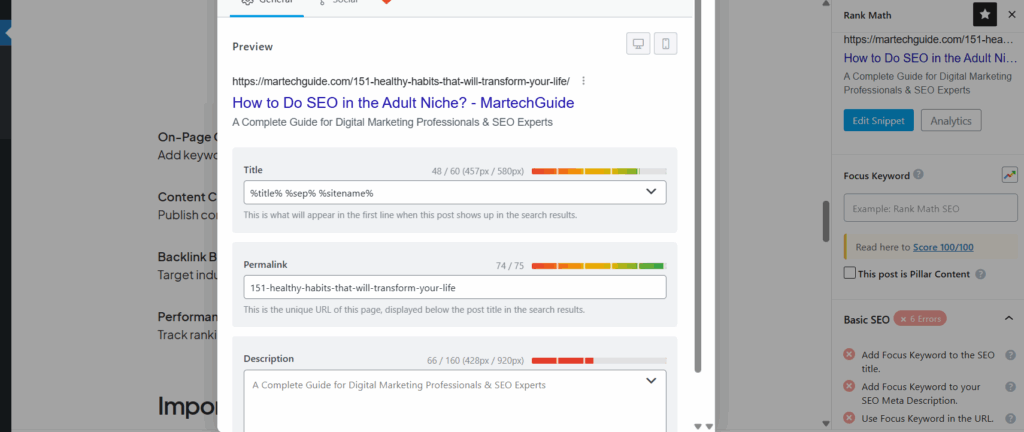Image resolution: width=1024 pixels, height=432 pixels.
Task: Click red error icon for URL item
Action: (x=849, y=418)
